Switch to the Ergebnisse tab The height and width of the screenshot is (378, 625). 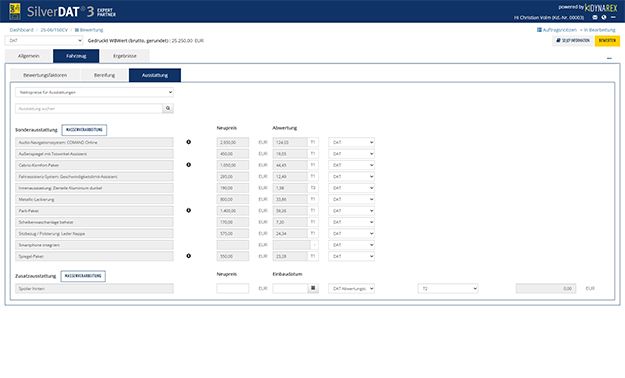point(125,56)
